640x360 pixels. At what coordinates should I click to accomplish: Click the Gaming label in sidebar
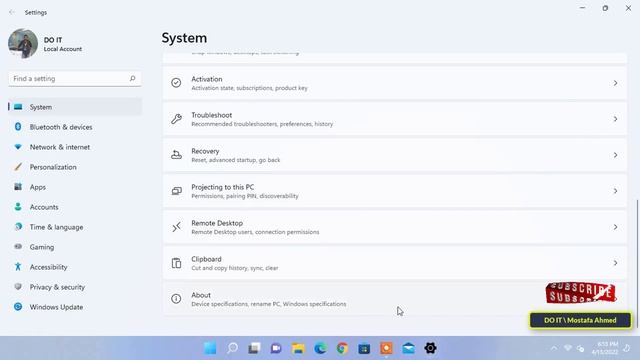click(42, 247)
